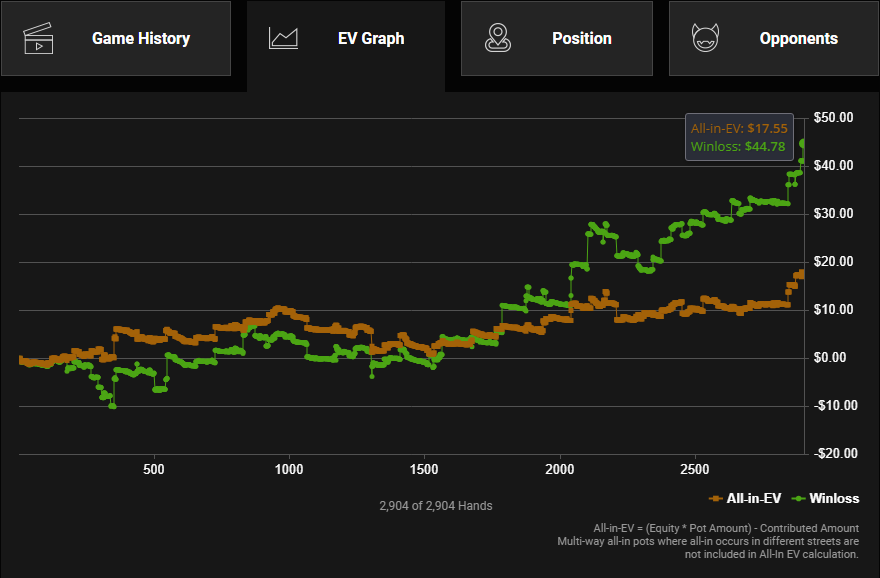
Task: Click the Game History clapperboard icon
Action: 38,38
